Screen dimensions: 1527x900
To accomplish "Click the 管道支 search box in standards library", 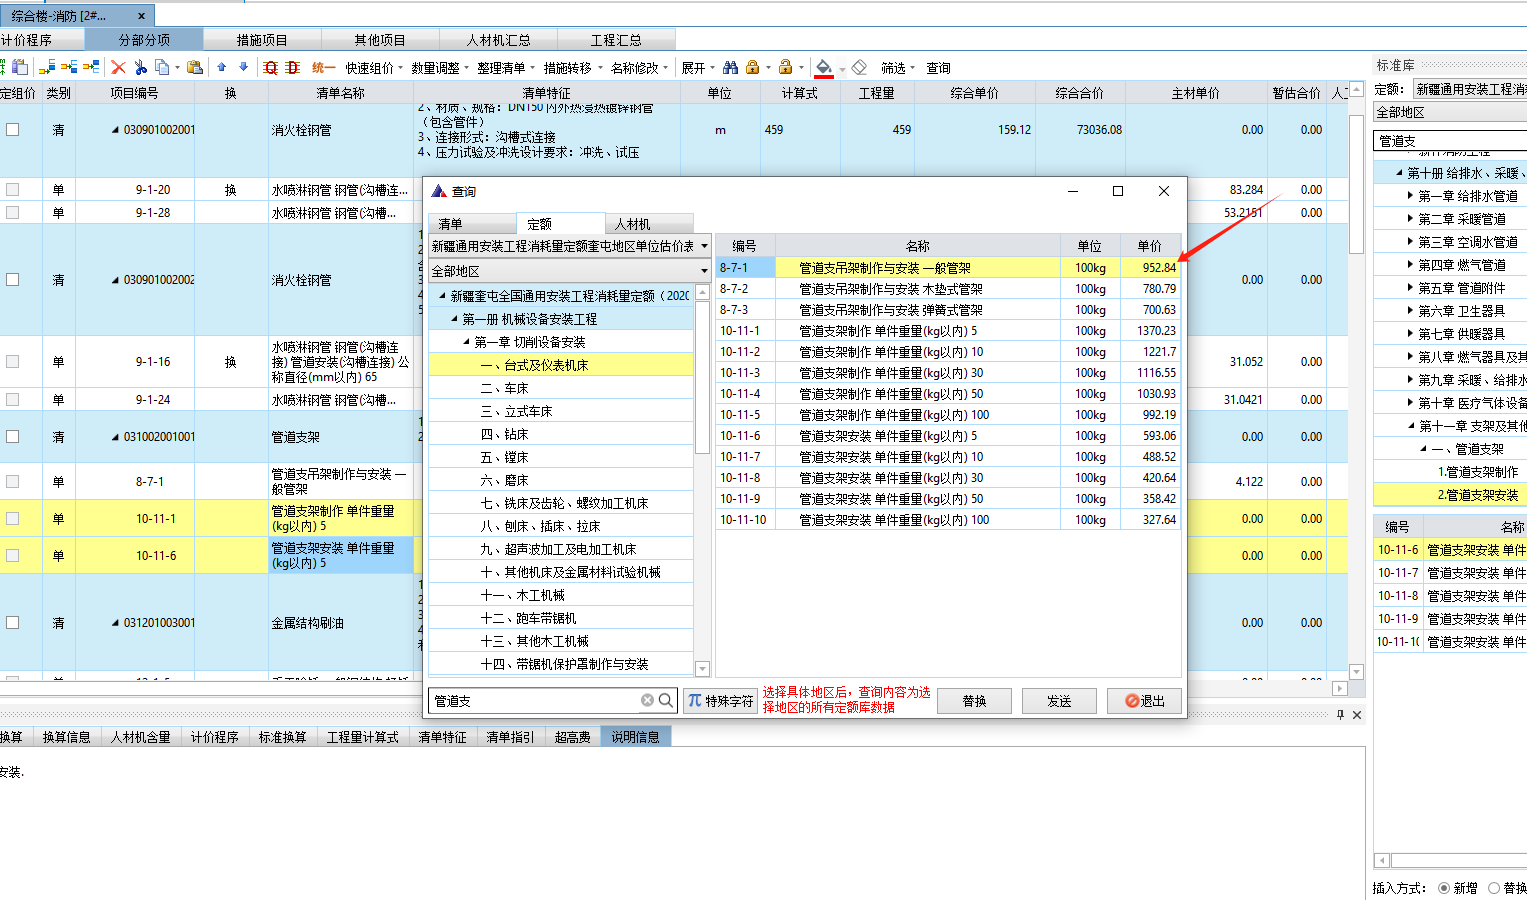I will pyautogui.click(x=1450, y=141).
